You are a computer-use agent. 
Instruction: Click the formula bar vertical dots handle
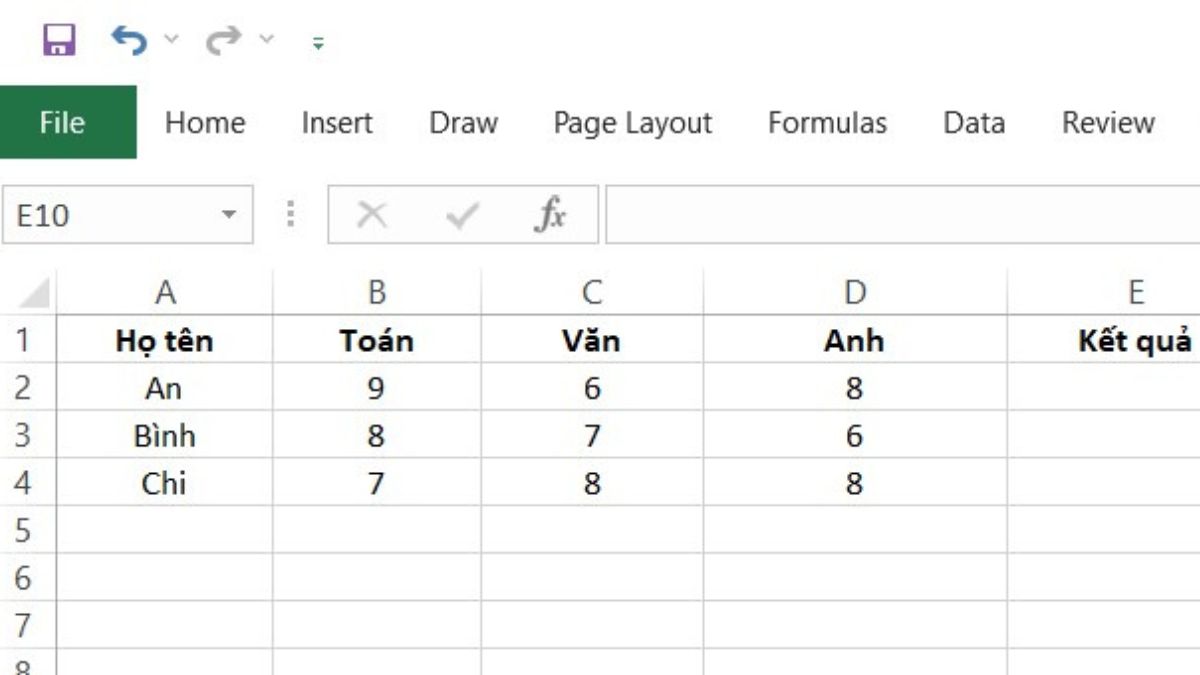(x=291, y=214)
